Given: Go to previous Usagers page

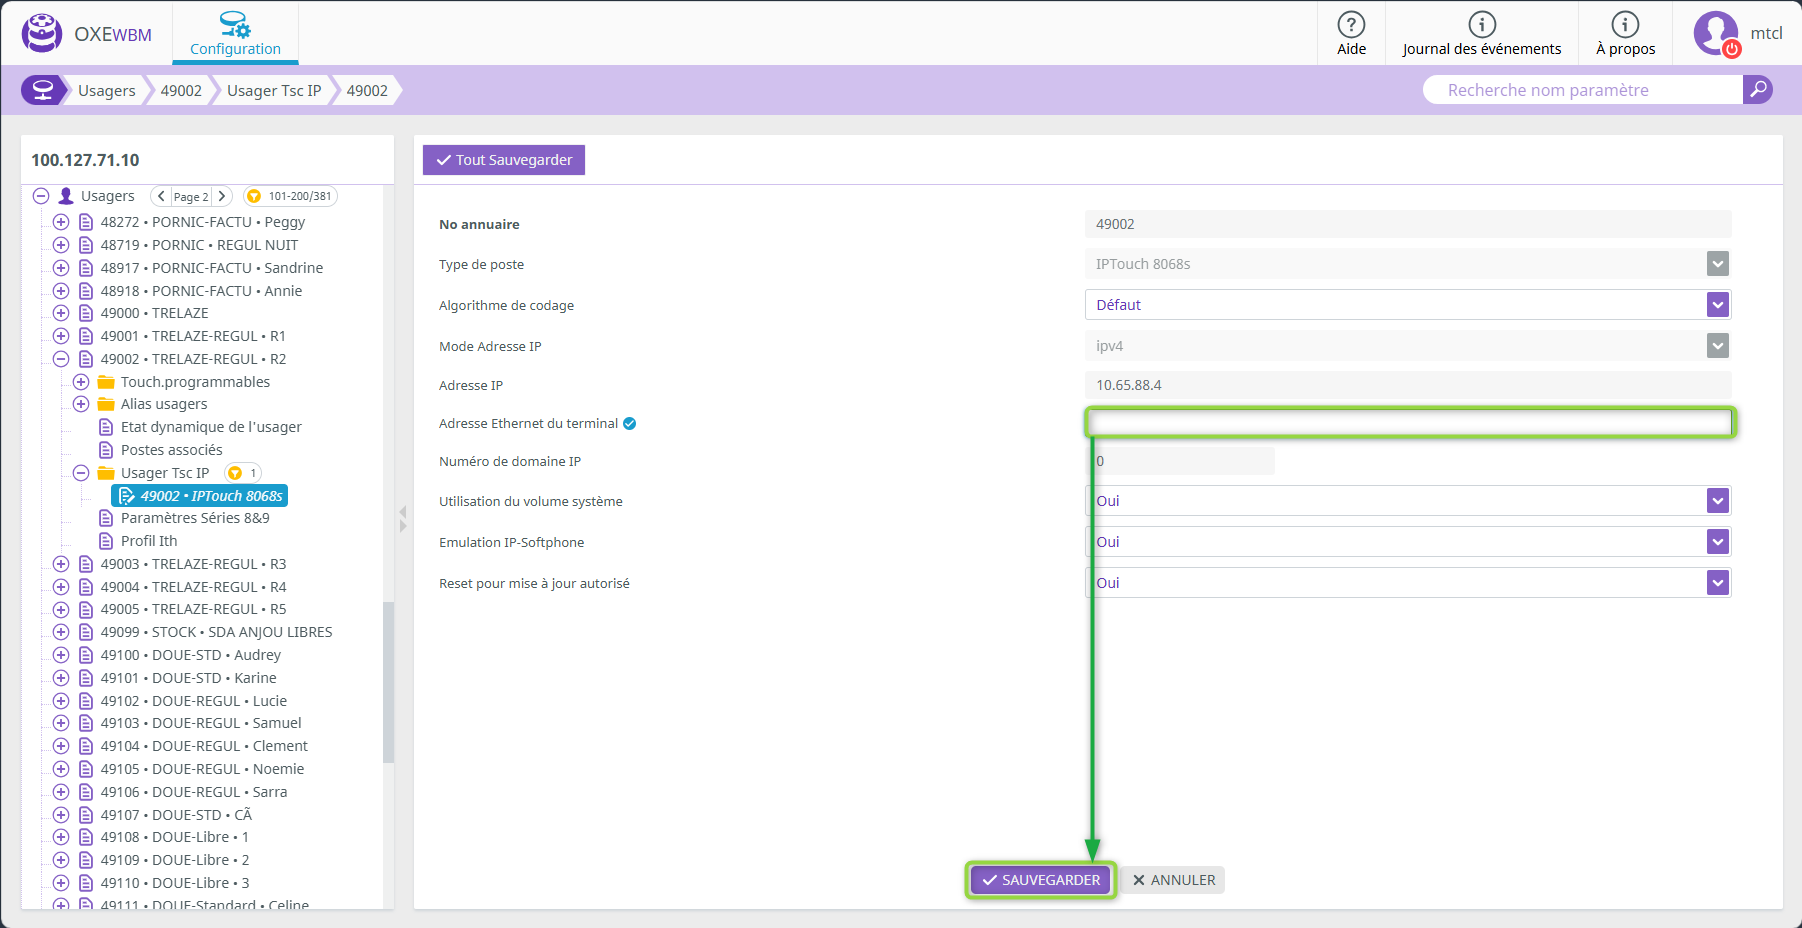Looking at the screenshot, I should [x=161, y=196].
